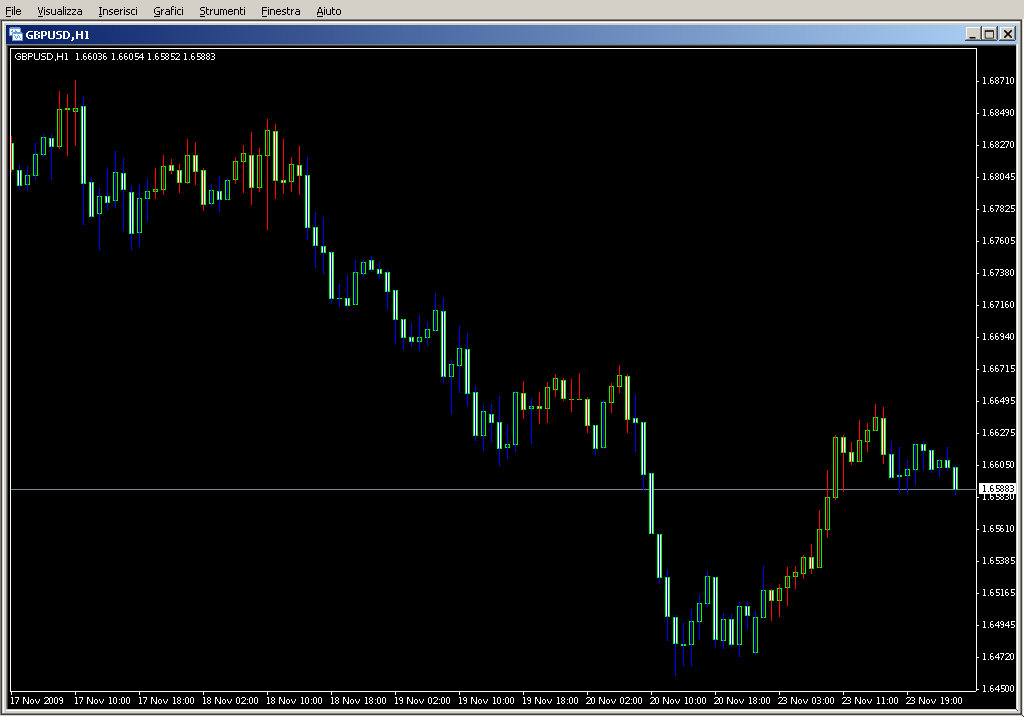Maximize the GBPUSD,H1 chart window
The width and height of the screenshot is (1024, 717).
[x=989, y=34]
